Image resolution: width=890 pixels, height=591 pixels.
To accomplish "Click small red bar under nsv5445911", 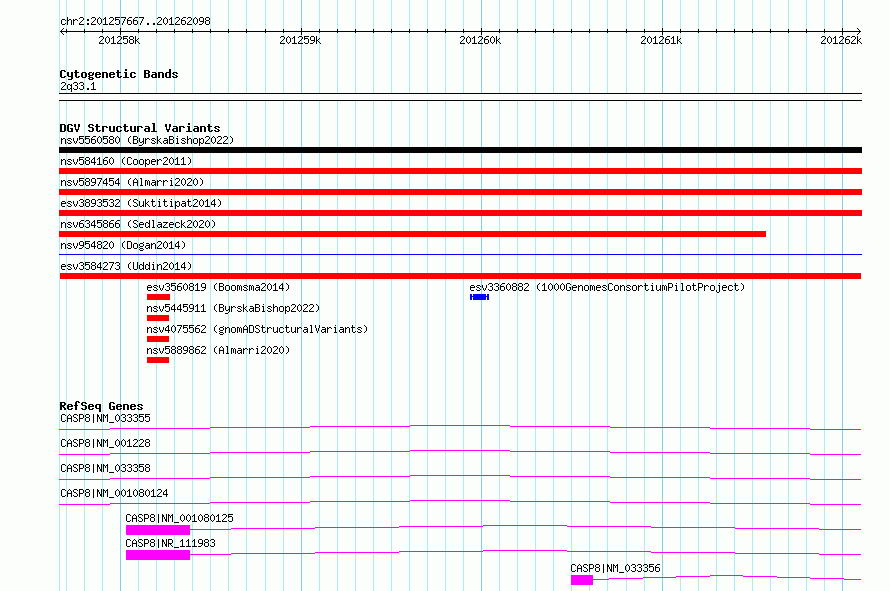I will pos(158,318).
